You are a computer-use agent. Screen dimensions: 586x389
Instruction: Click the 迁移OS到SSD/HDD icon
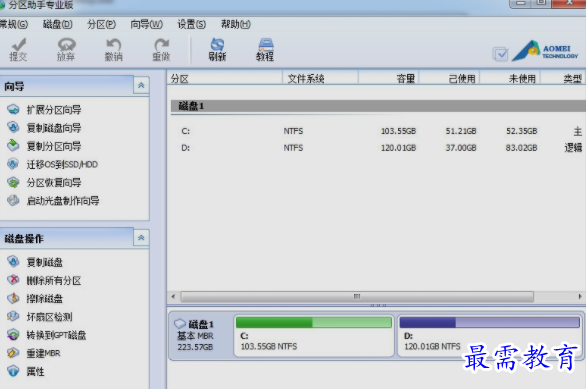pyautogui.click(x=13, y=164)
